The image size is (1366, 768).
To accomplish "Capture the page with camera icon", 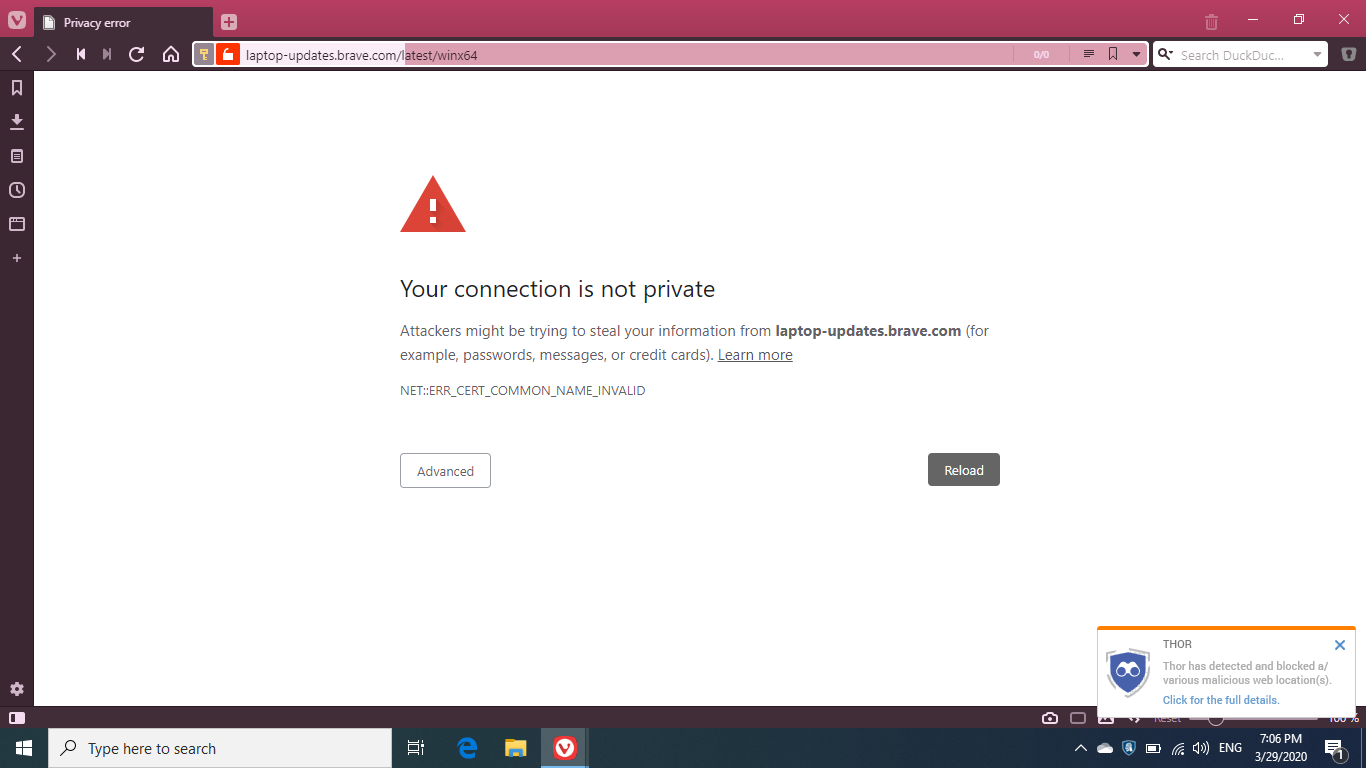I will point(1050,717).
